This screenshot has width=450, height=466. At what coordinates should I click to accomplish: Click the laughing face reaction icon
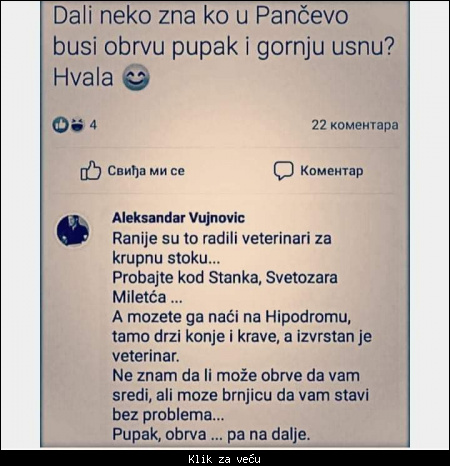[x=77, y=125]
